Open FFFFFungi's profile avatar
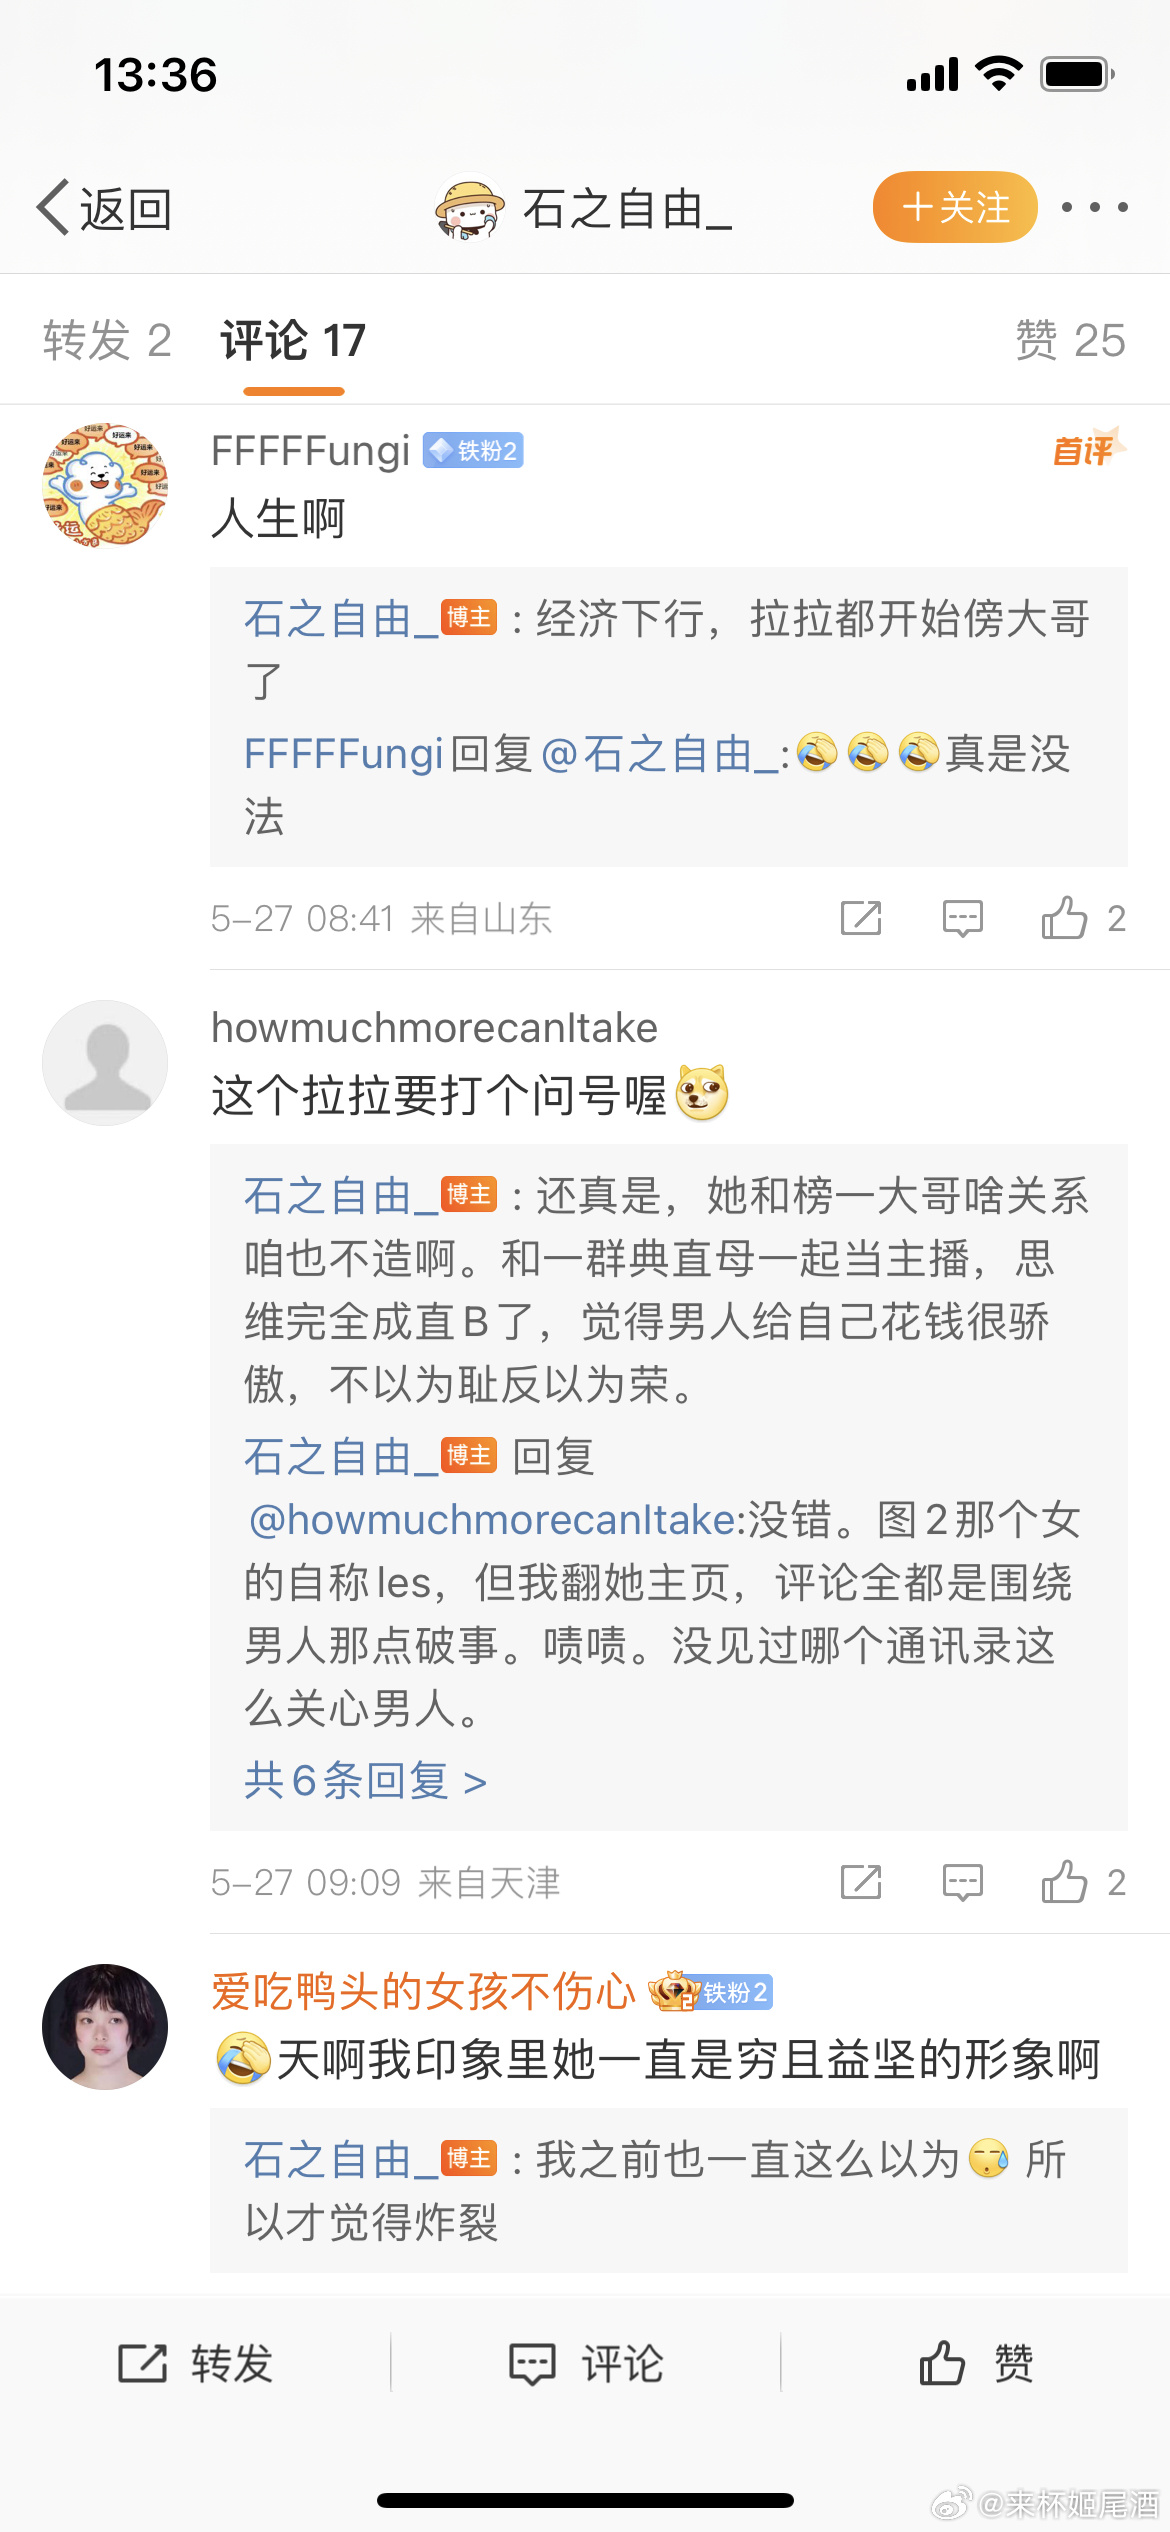This screenshot has height=2532, width=1170. tap(105, 485)
